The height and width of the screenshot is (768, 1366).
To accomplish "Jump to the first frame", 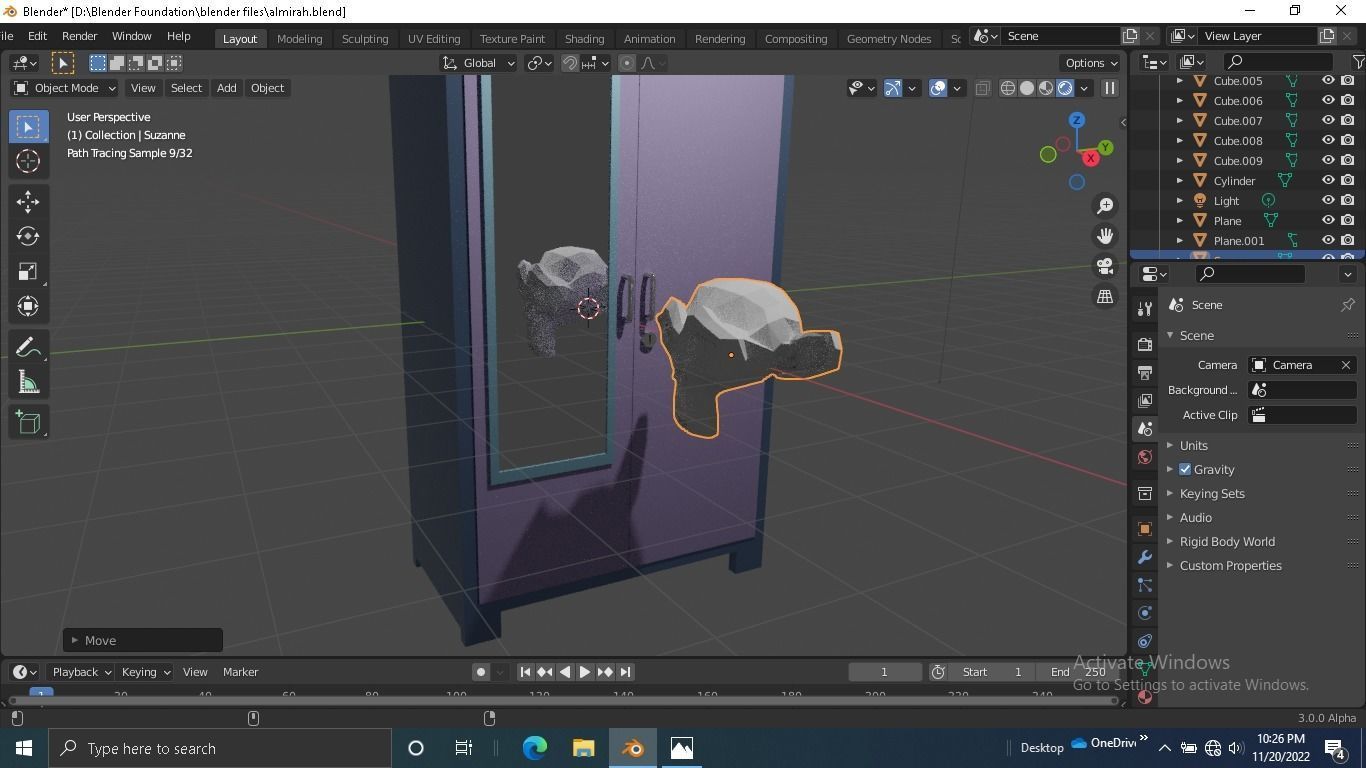I will click(x=525, y=672).
